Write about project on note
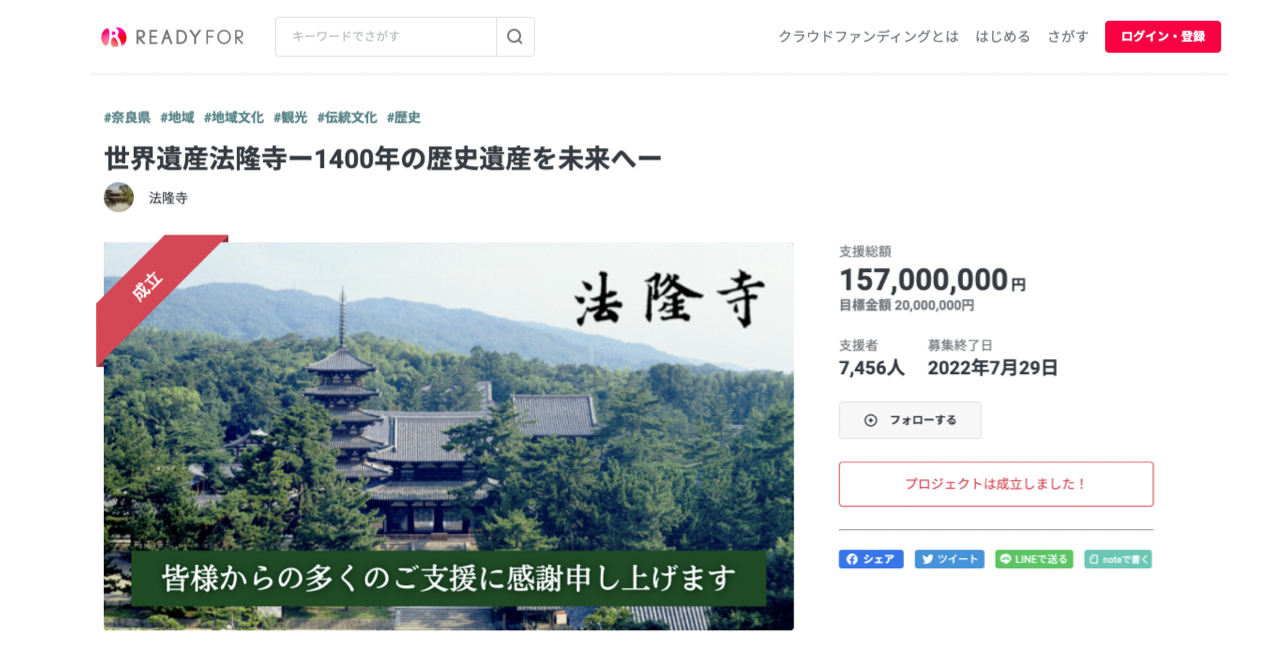This screenshot has width=1280, height=670. 1118,559
